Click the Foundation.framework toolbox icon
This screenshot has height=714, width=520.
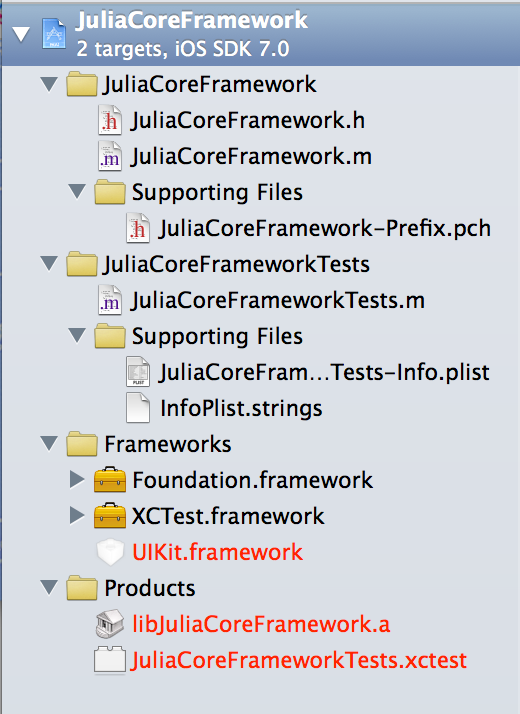[x=110, y=479]
